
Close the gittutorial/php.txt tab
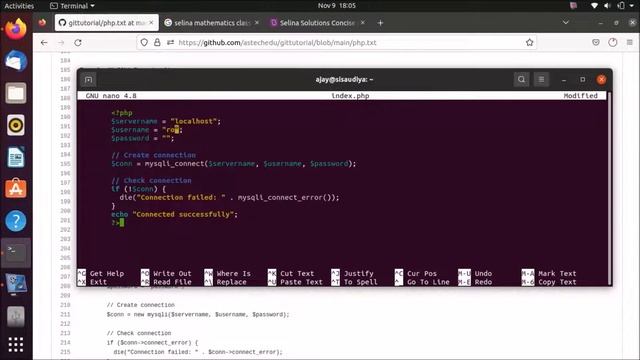pyautogui.click(x=151, y=23)
